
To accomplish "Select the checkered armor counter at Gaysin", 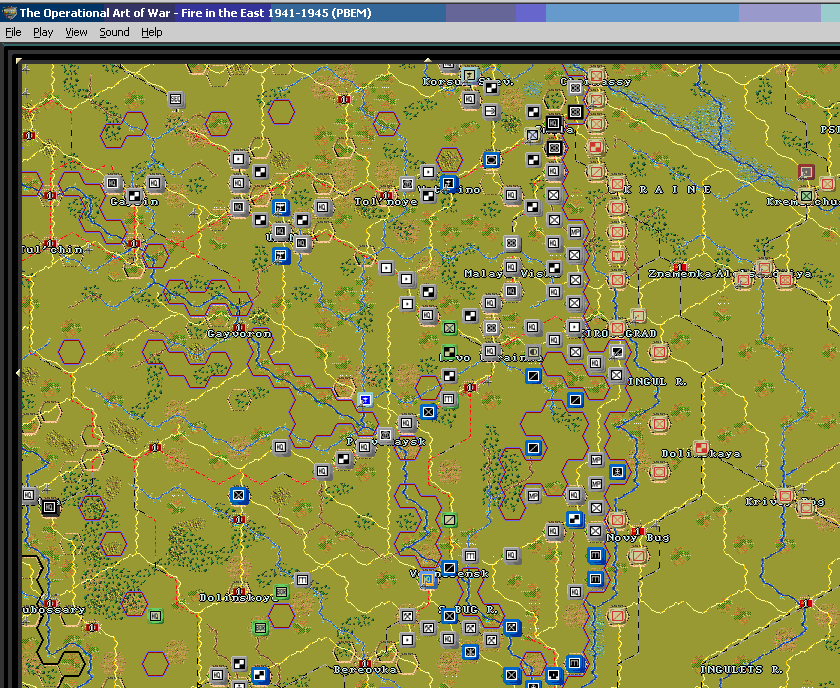I will [x=134, y=196].
